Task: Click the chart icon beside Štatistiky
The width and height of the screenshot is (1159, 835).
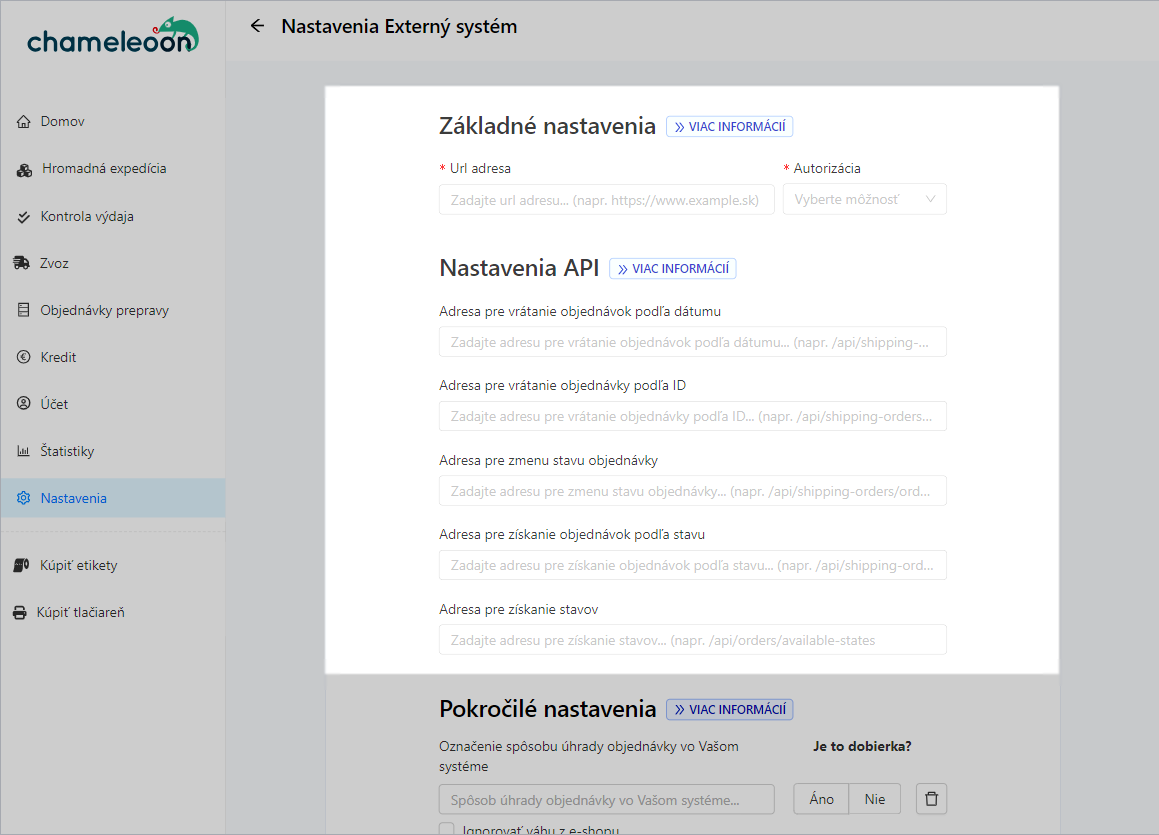Action: click(24, 452)
